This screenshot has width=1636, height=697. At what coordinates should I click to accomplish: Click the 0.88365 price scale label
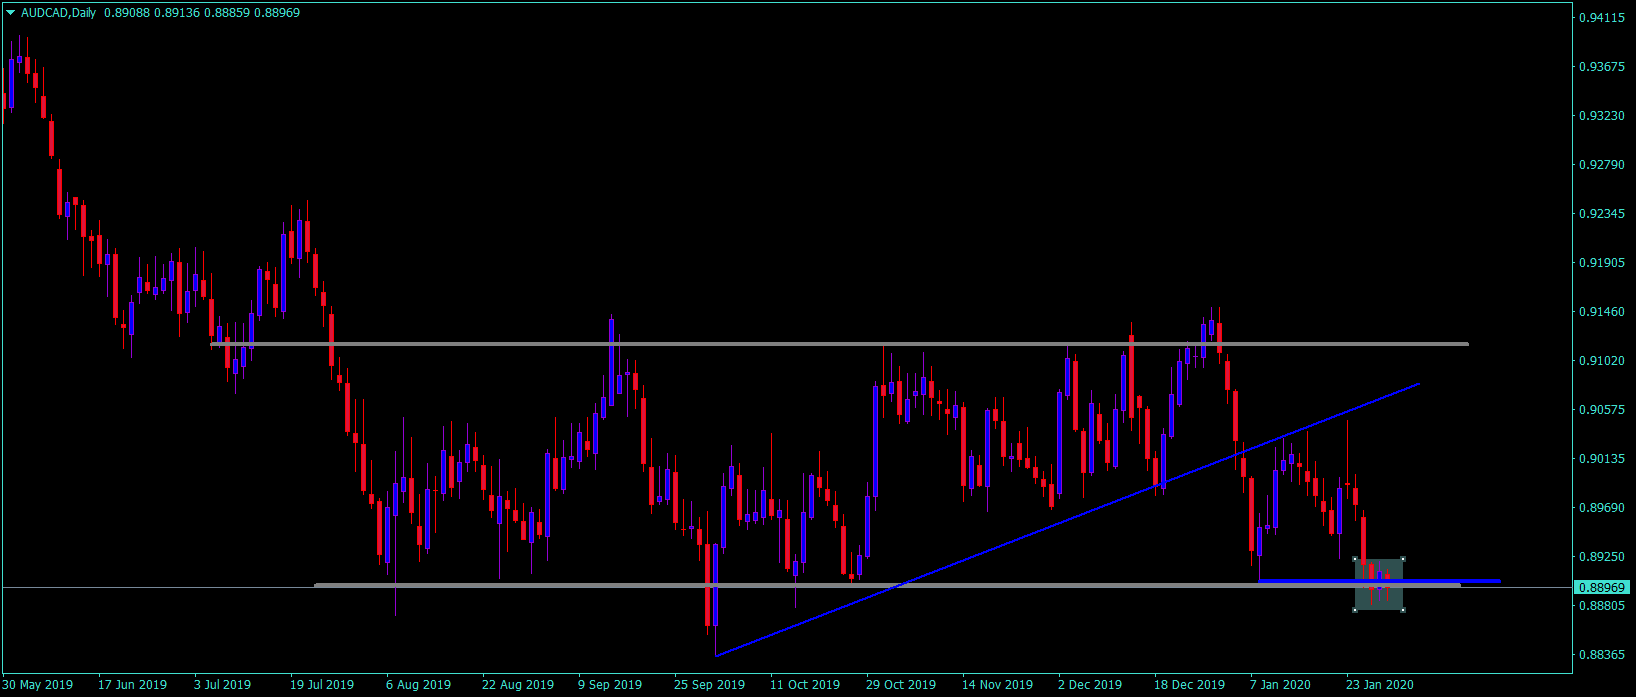(1600, 655)
